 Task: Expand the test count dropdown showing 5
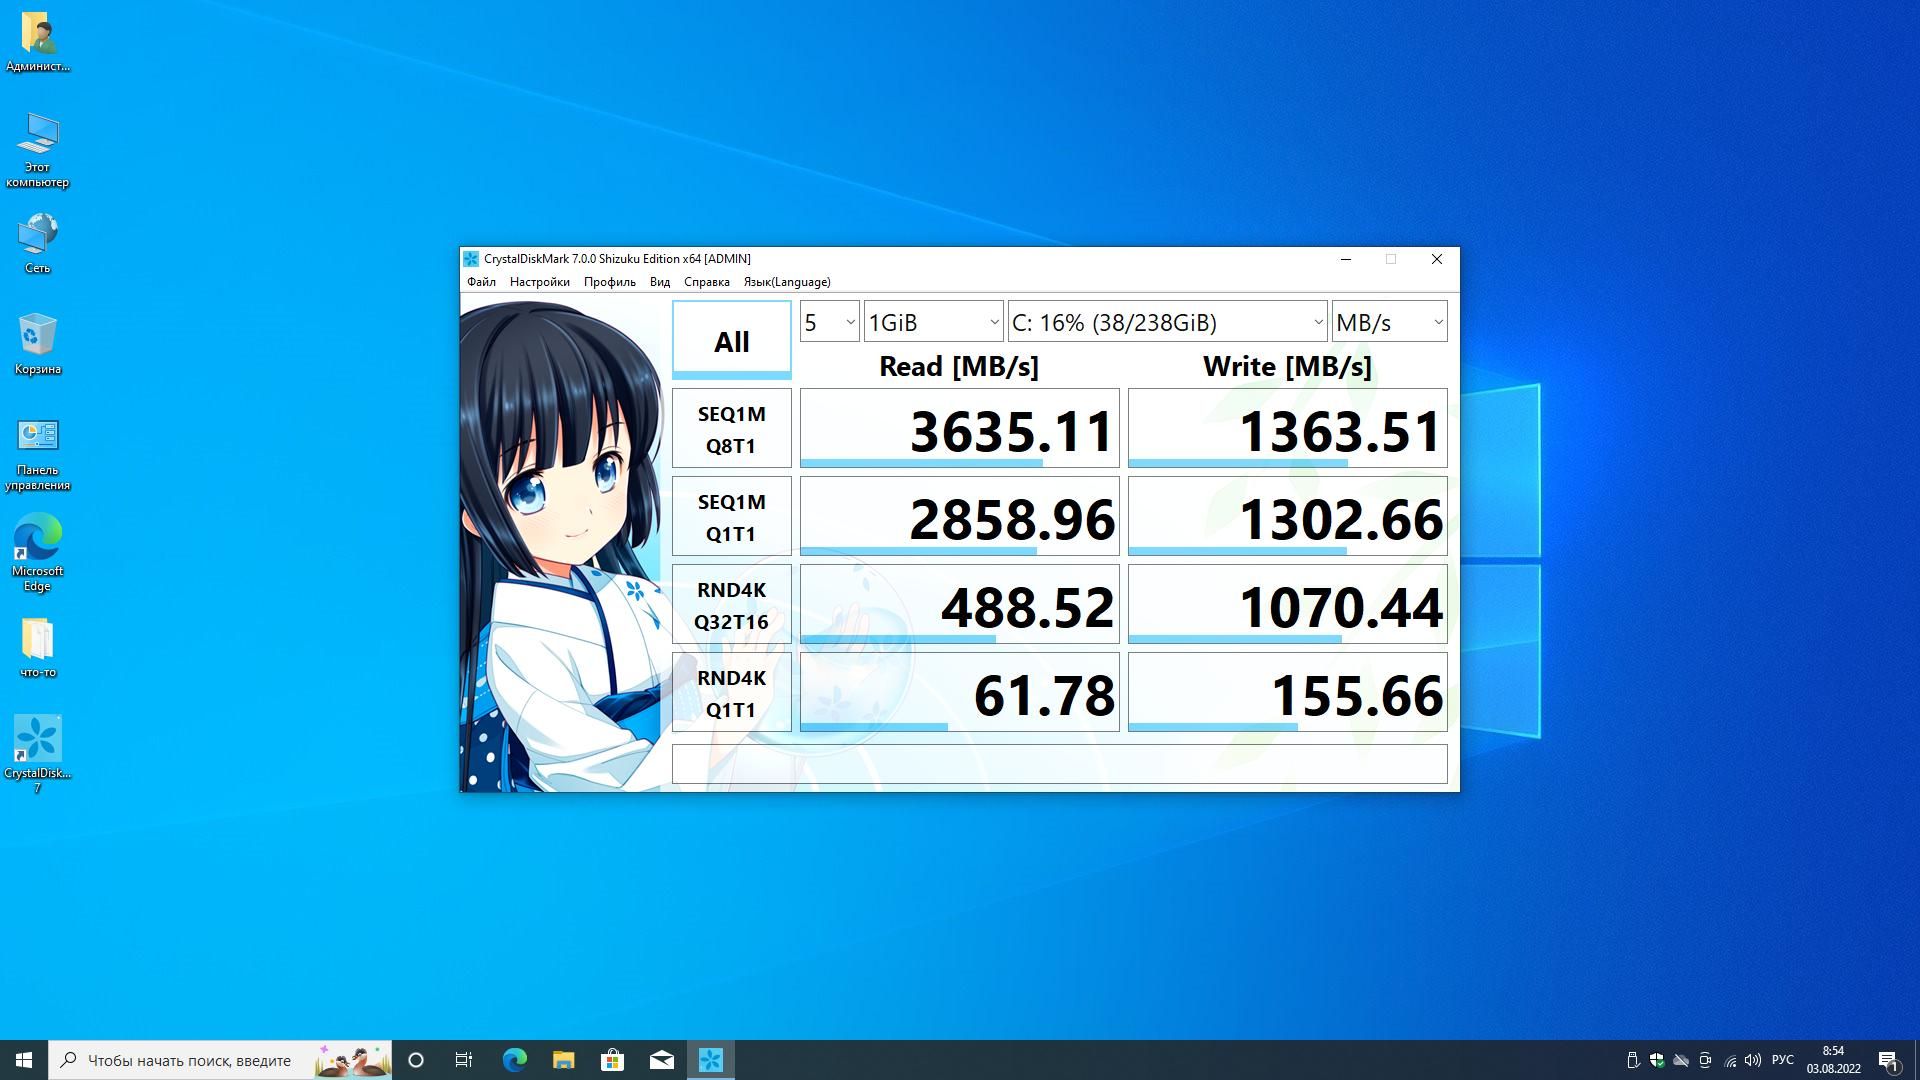click(829, 322)
